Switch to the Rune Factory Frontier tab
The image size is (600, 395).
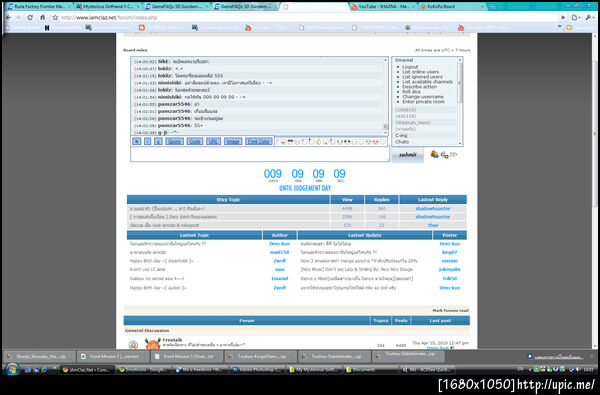tap(38, 7)
